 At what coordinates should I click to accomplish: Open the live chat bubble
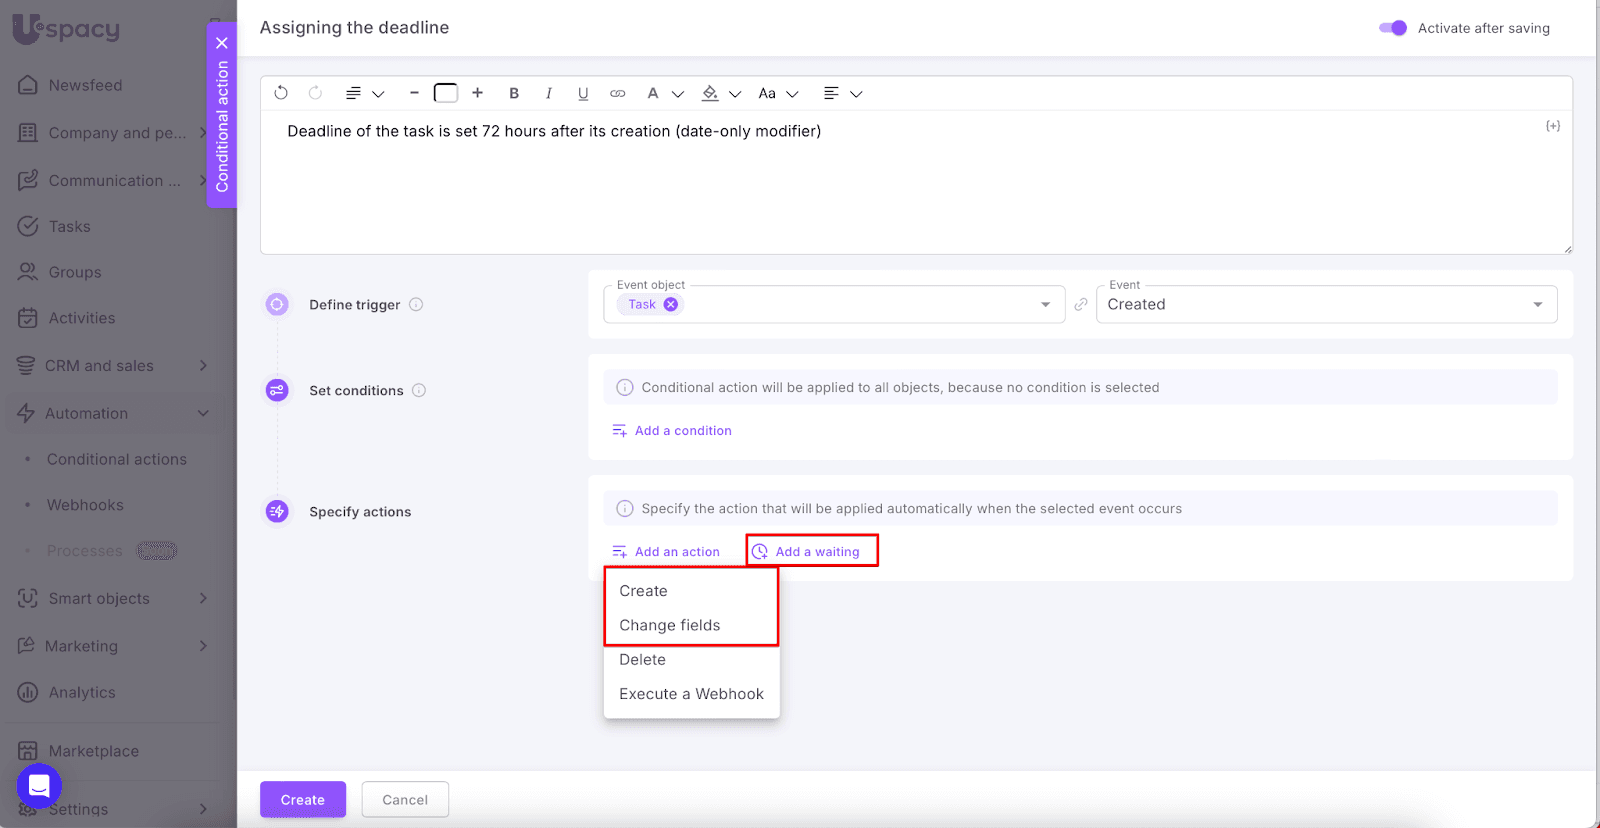coord(39,786)
